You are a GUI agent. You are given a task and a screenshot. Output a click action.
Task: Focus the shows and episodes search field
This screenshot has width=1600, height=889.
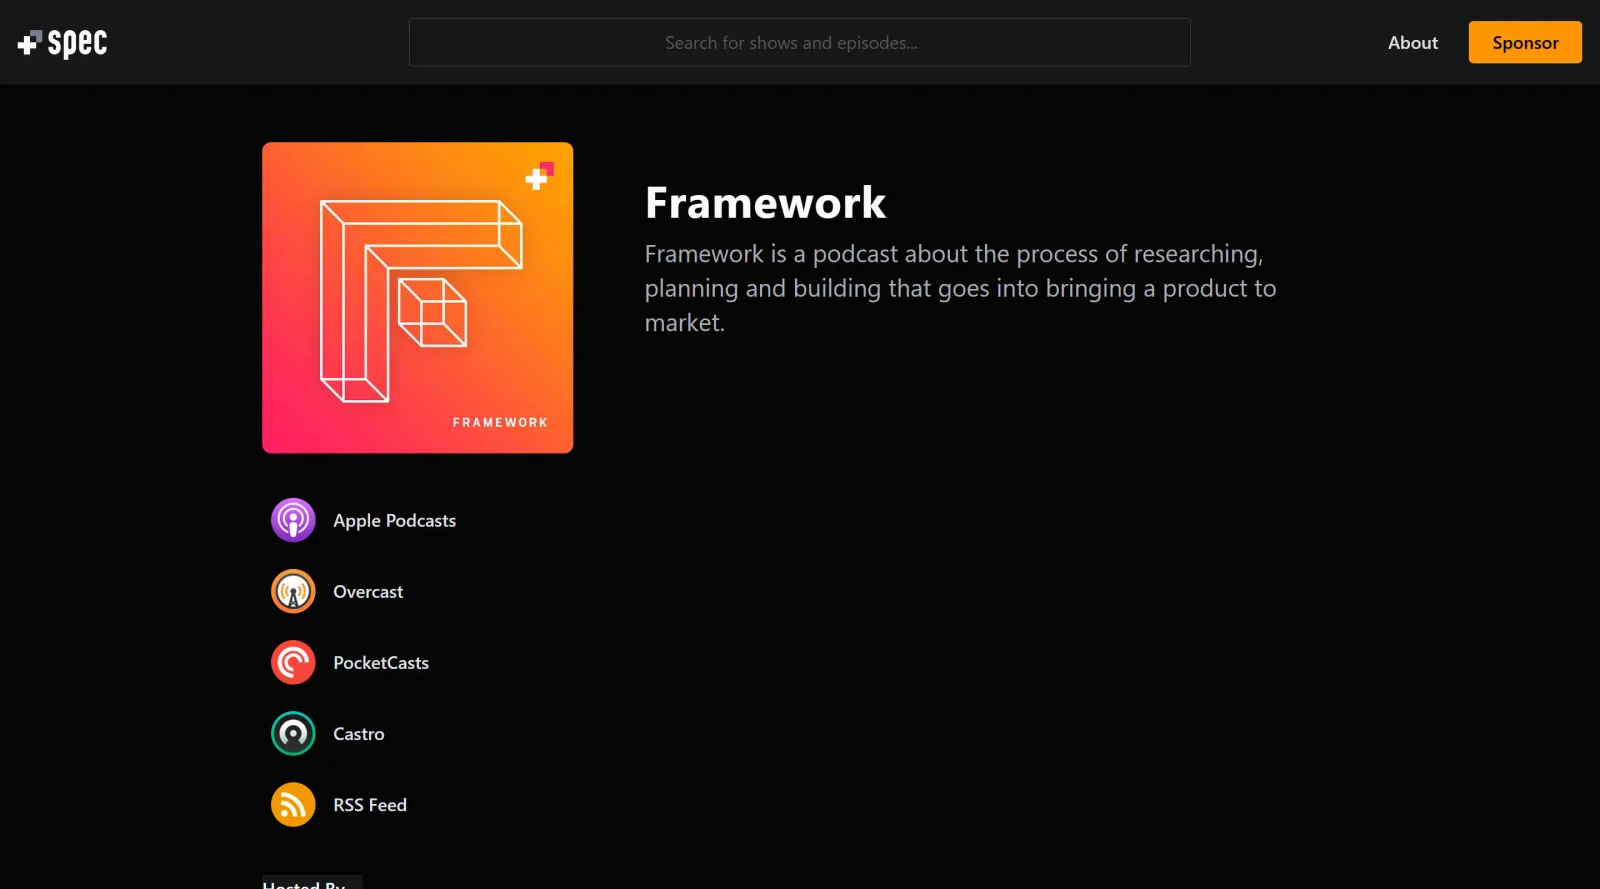[799, 42]
